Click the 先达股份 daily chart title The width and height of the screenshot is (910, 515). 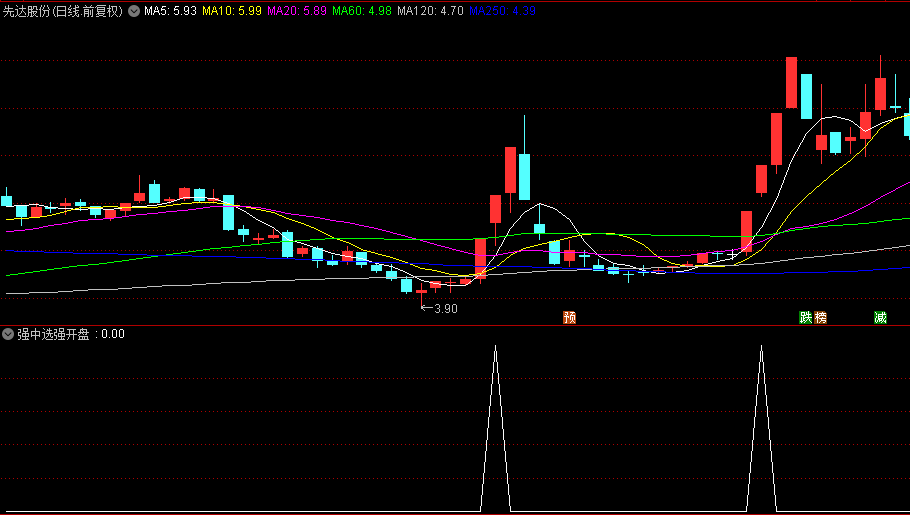pyautogui.click(x=62, y=11)
